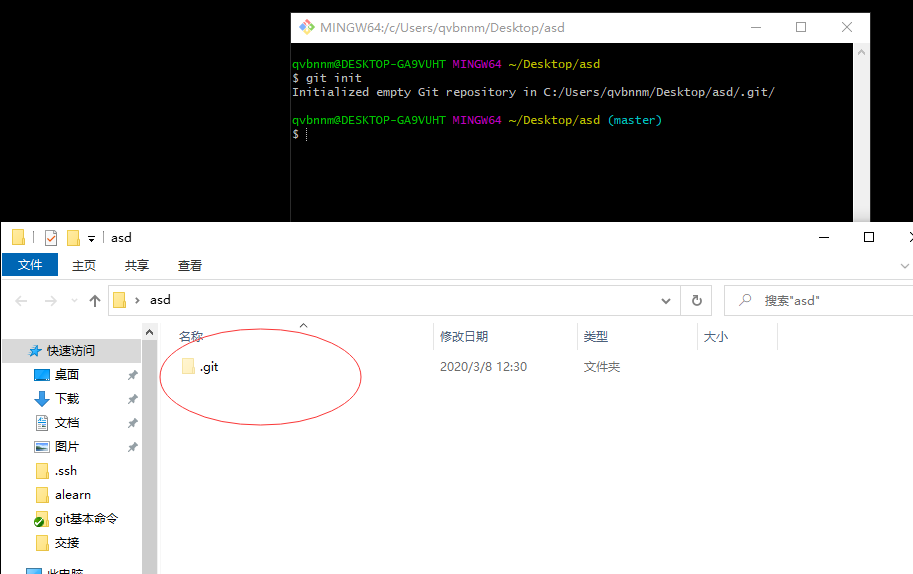Click the pin icon next to 文档
This screenshot has width=913, height=574.
[x=133, y=423]
